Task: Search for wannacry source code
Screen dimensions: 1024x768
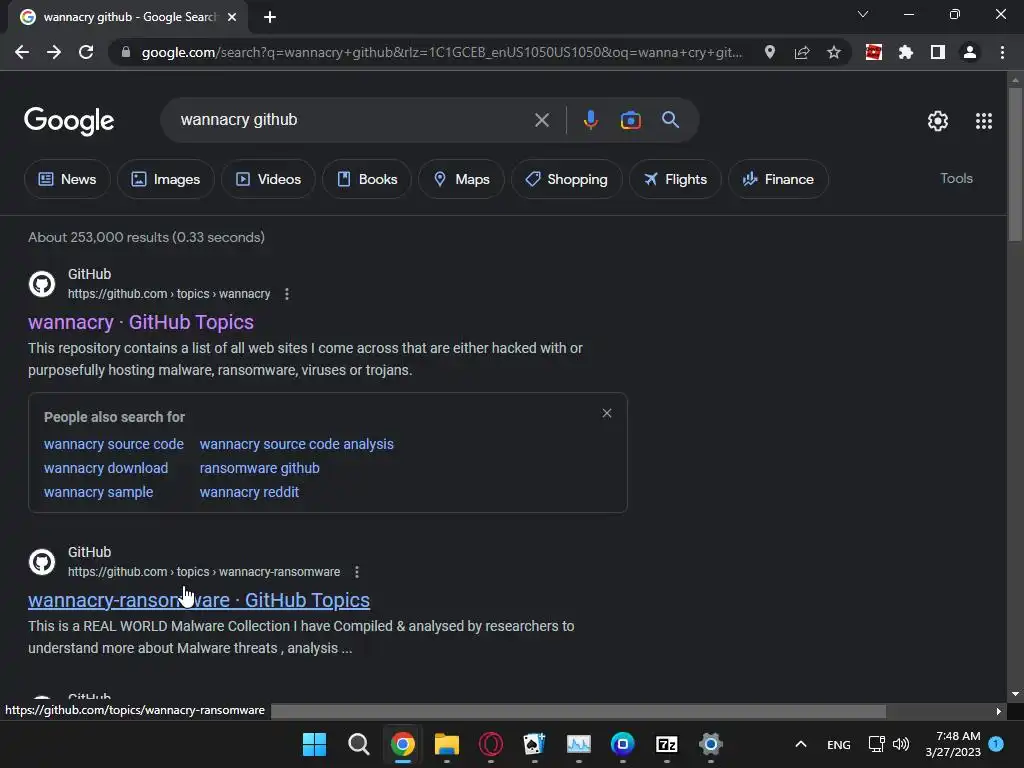Action: coord(114,444)
